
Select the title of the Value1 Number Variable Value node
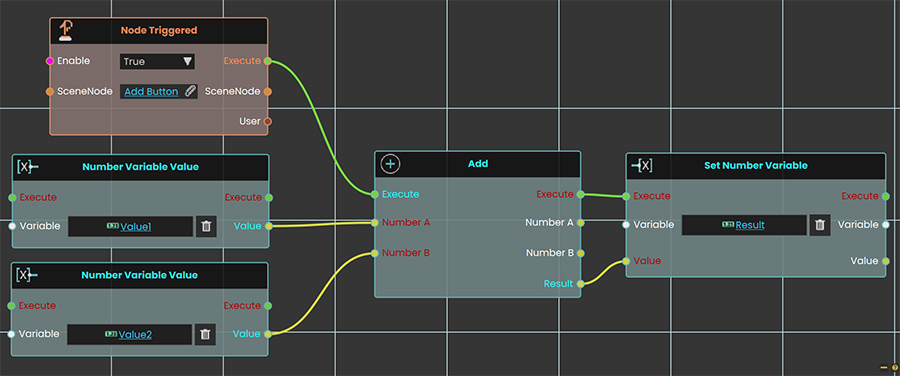(x=141, y=167)
